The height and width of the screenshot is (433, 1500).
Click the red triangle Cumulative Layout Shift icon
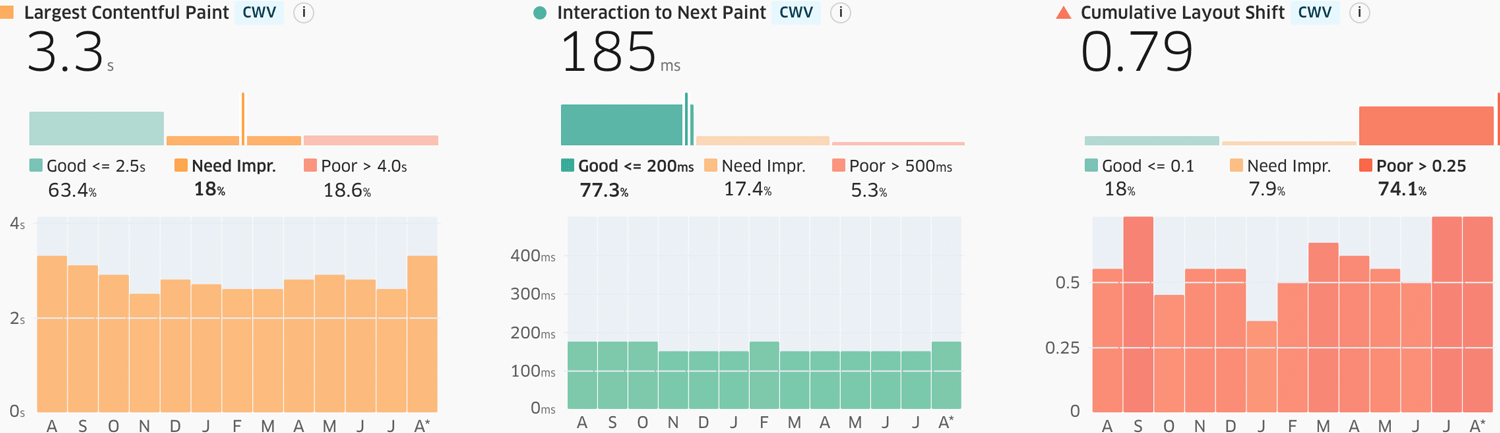[x=1063, y=13]
